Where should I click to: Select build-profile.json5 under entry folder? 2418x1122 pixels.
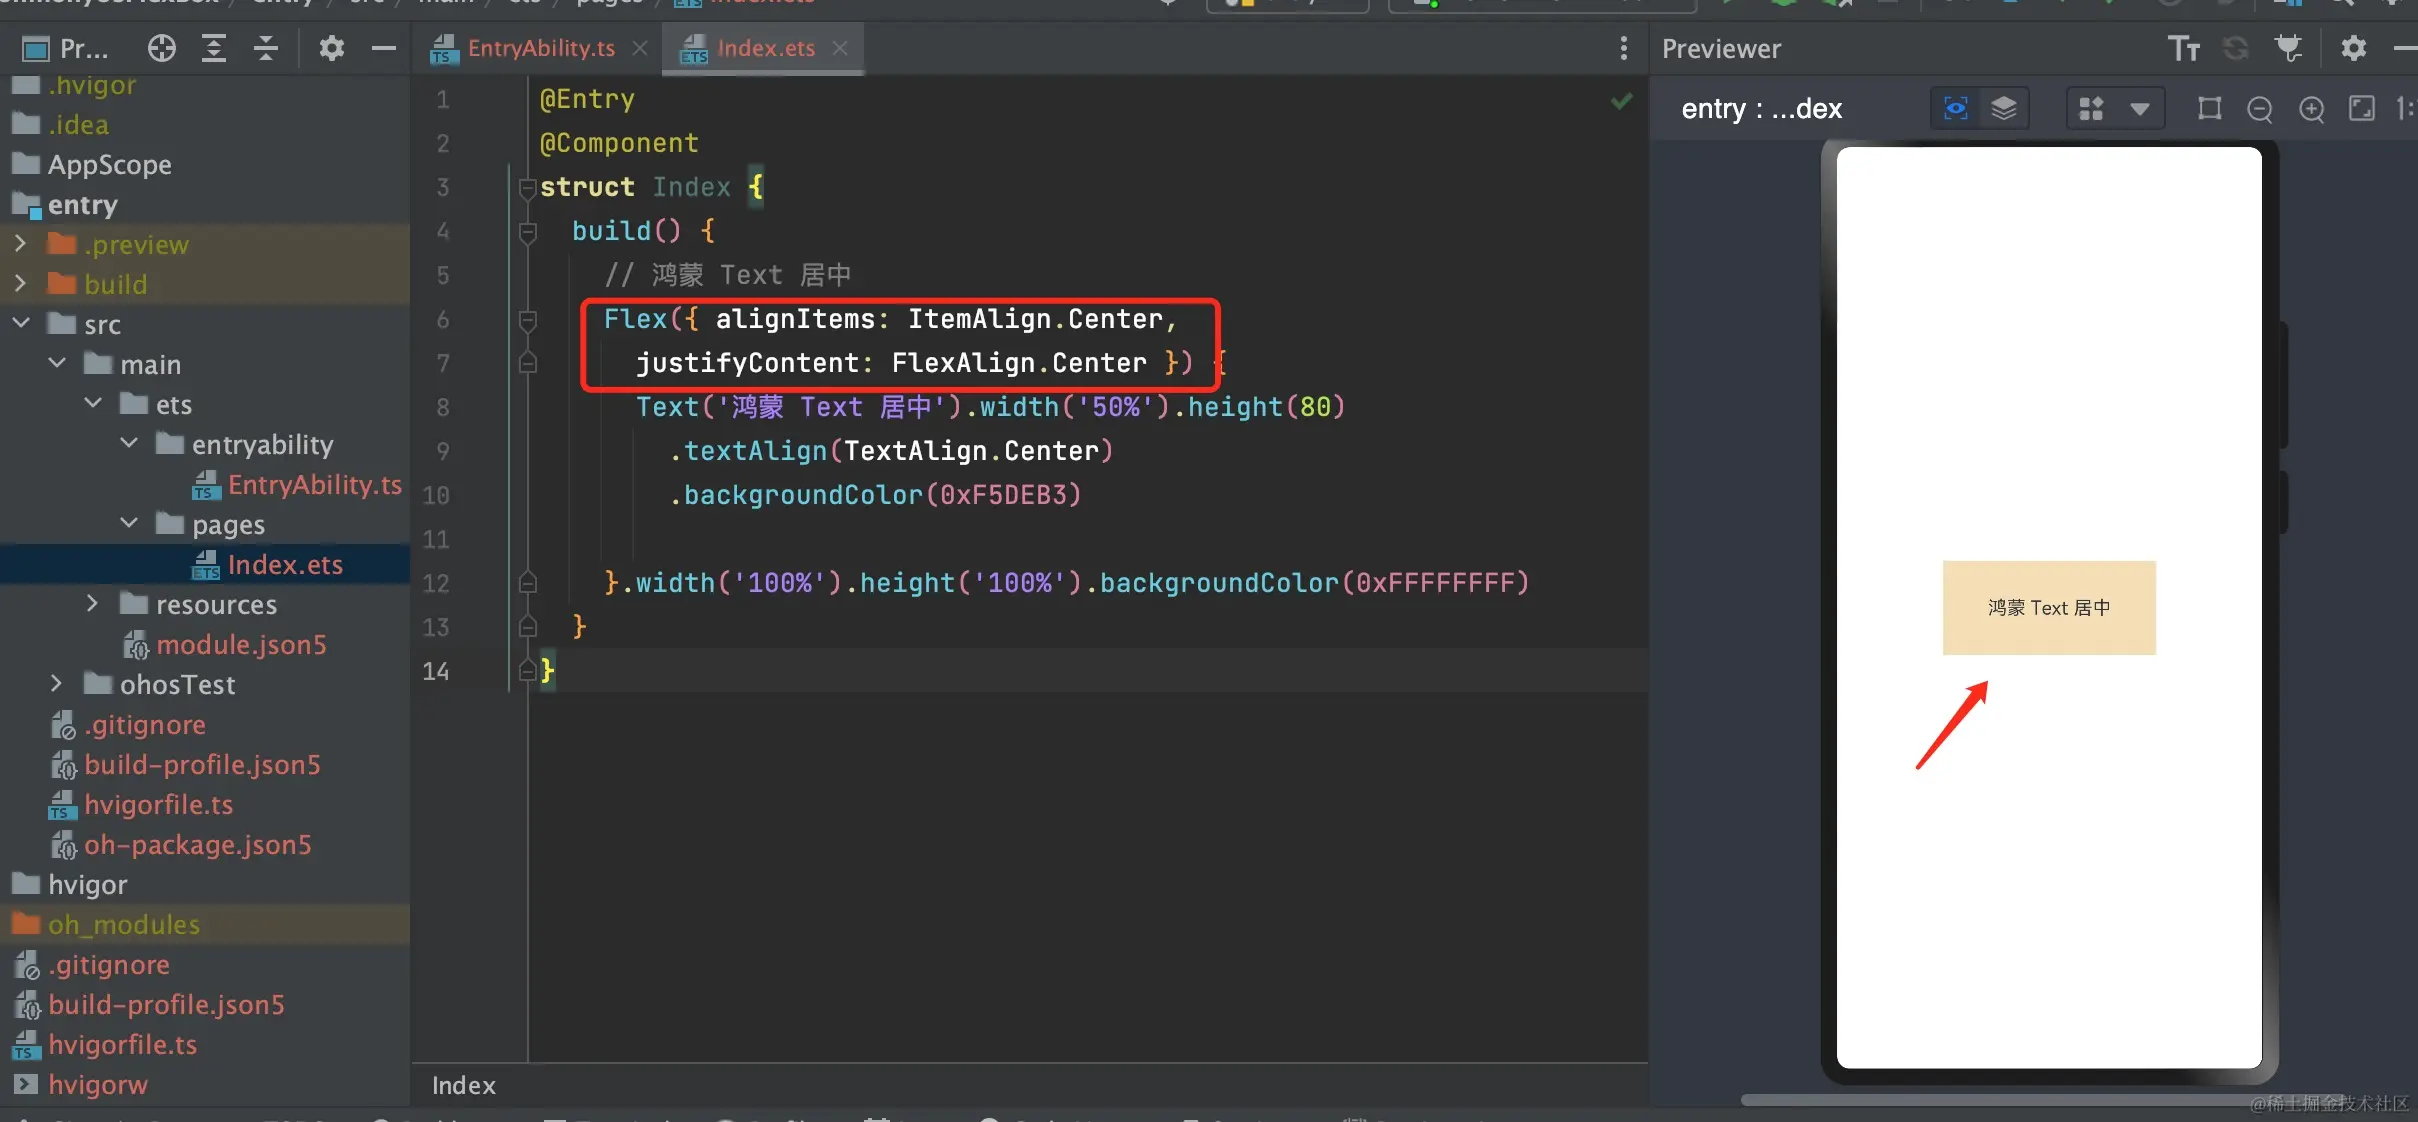(x=202, y=765)
